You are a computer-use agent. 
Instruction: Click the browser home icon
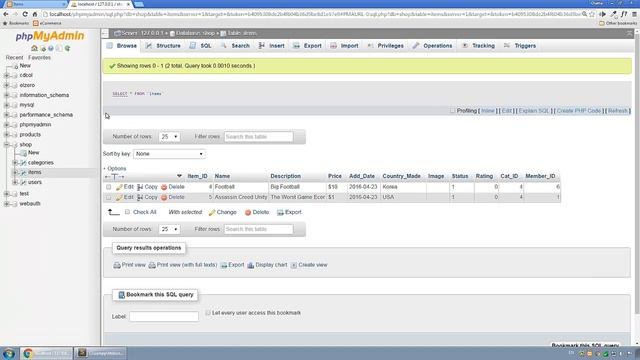pyautogui.click(x=35, y=14)
